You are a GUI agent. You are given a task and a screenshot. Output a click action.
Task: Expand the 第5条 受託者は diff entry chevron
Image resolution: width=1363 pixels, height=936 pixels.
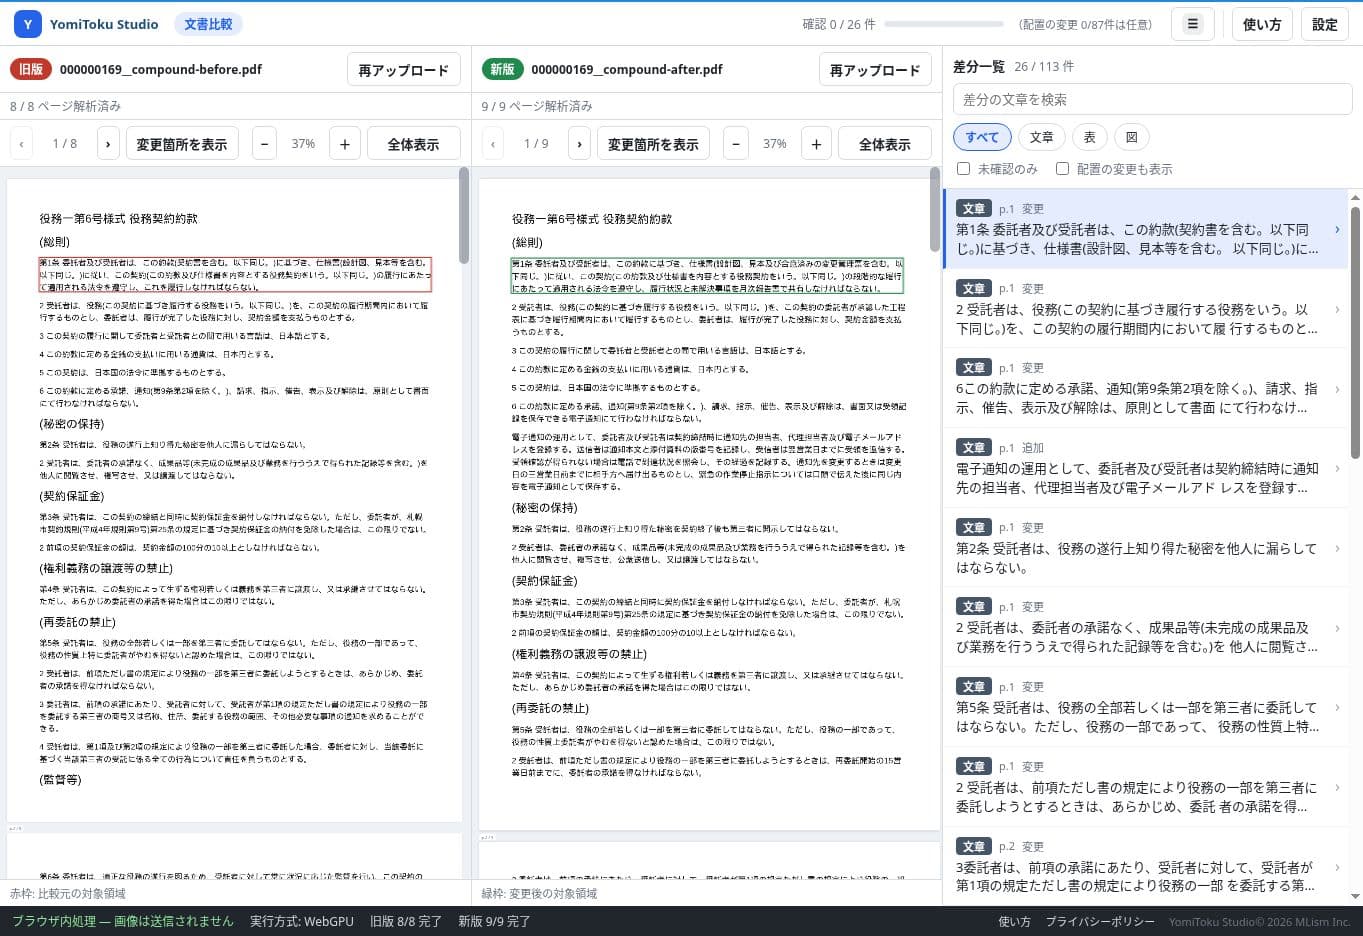[1337, 707]
